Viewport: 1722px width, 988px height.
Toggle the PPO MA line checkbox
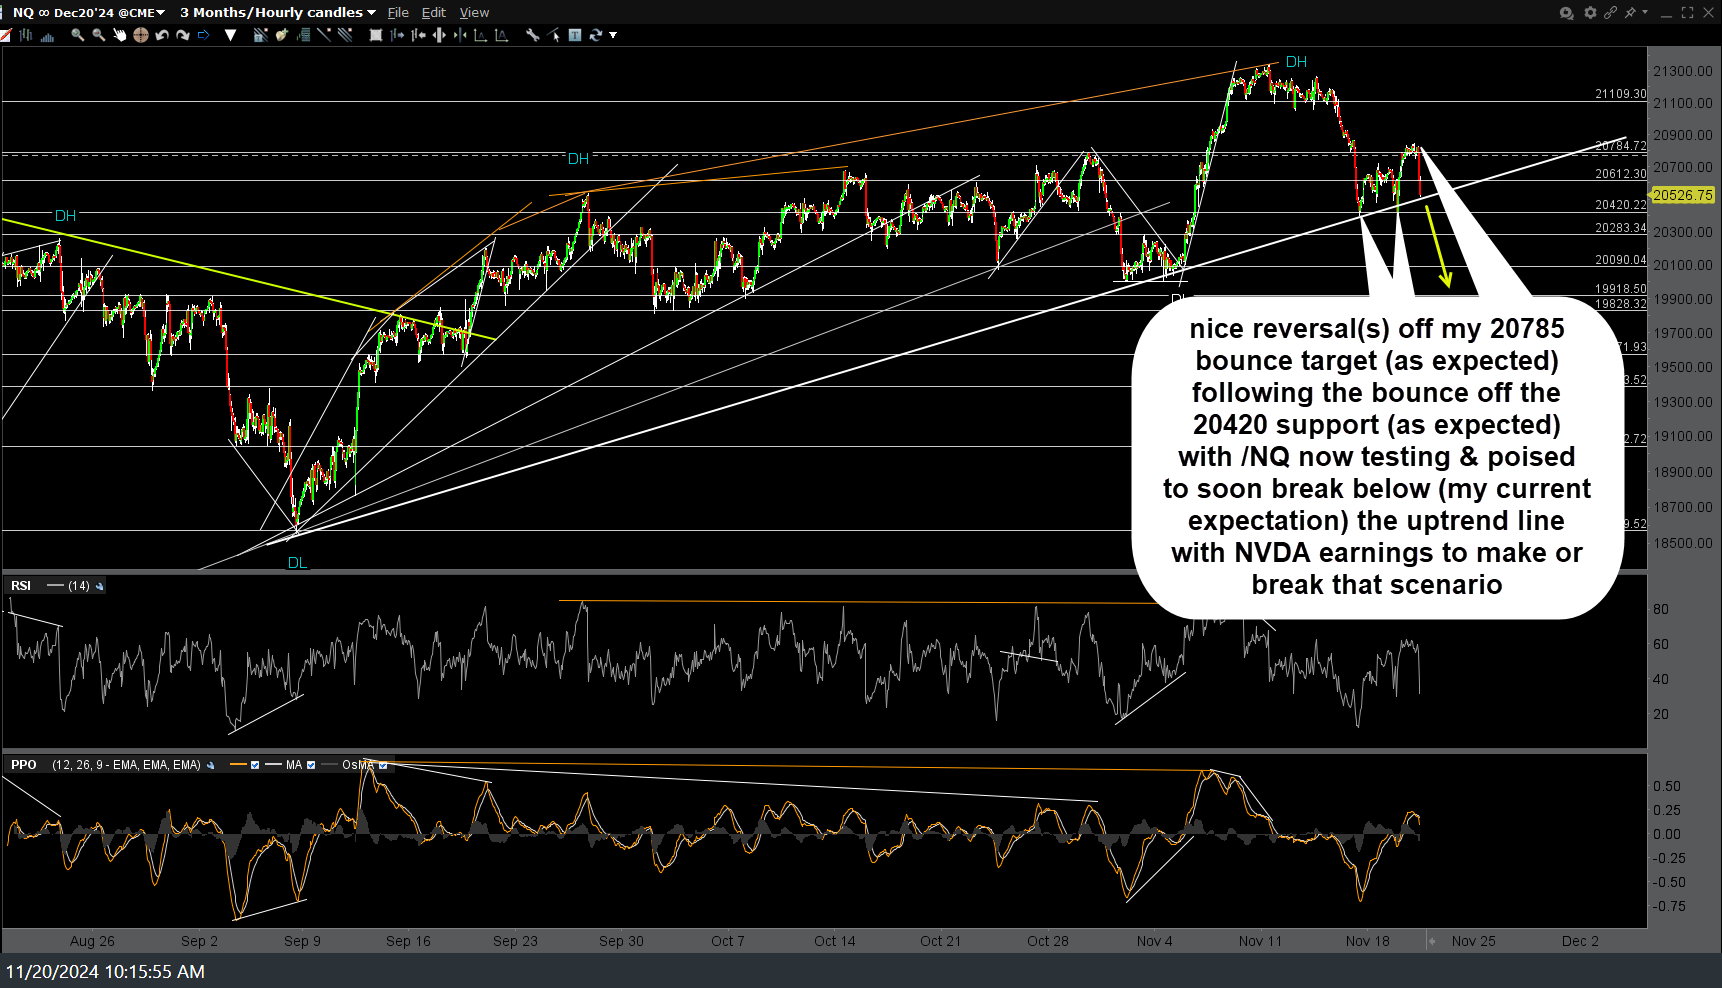311,765
